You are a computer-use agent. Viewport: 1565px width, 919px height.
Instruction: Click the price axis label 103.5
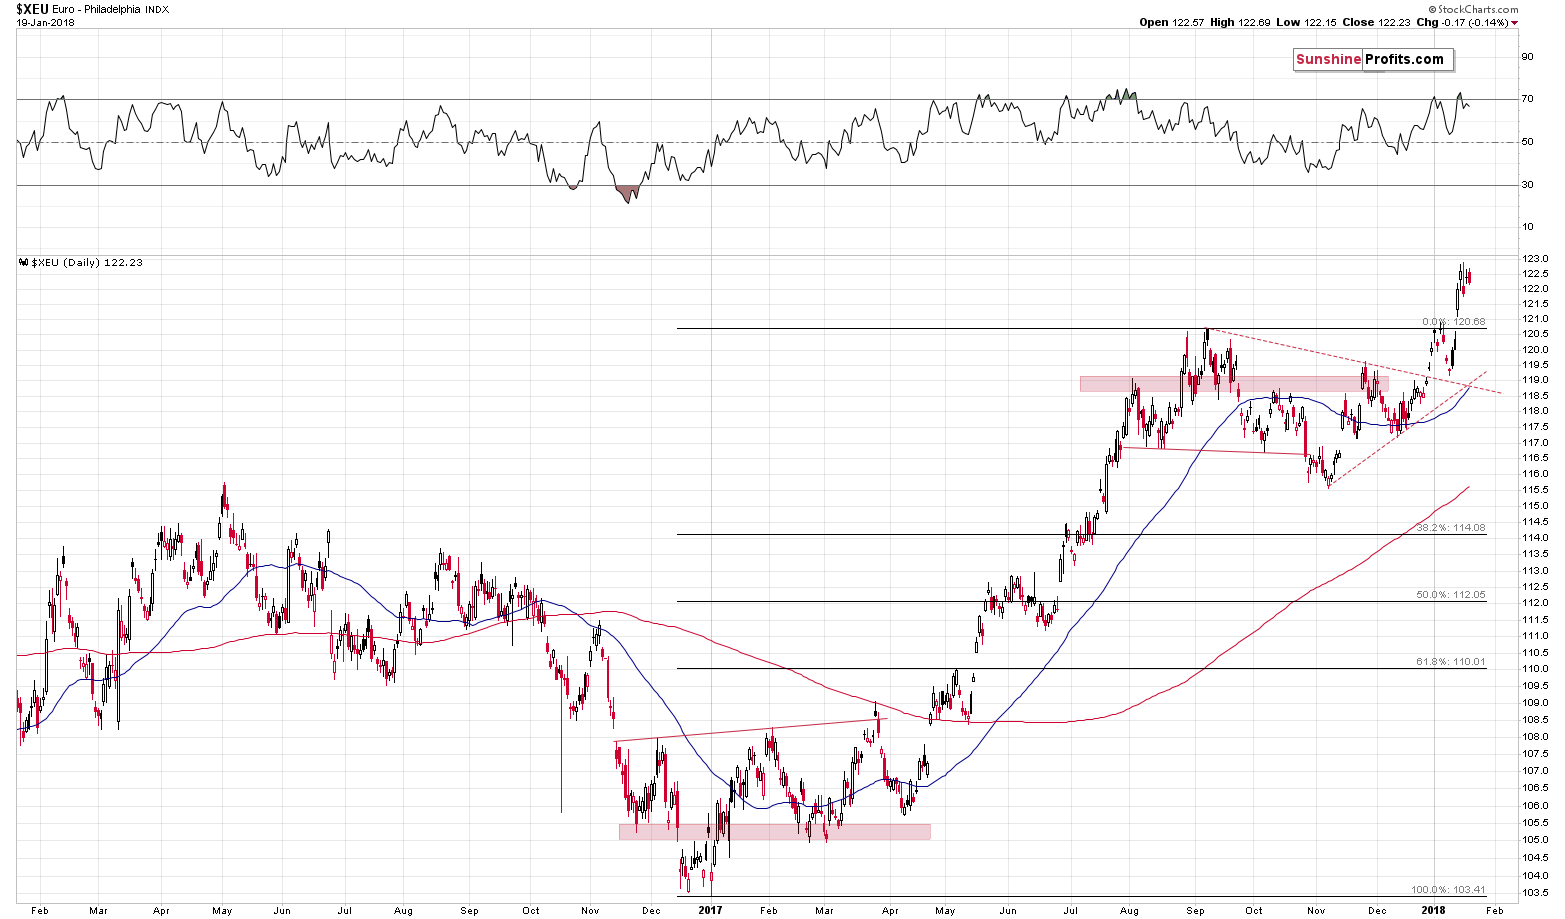tap(1535, 893)
